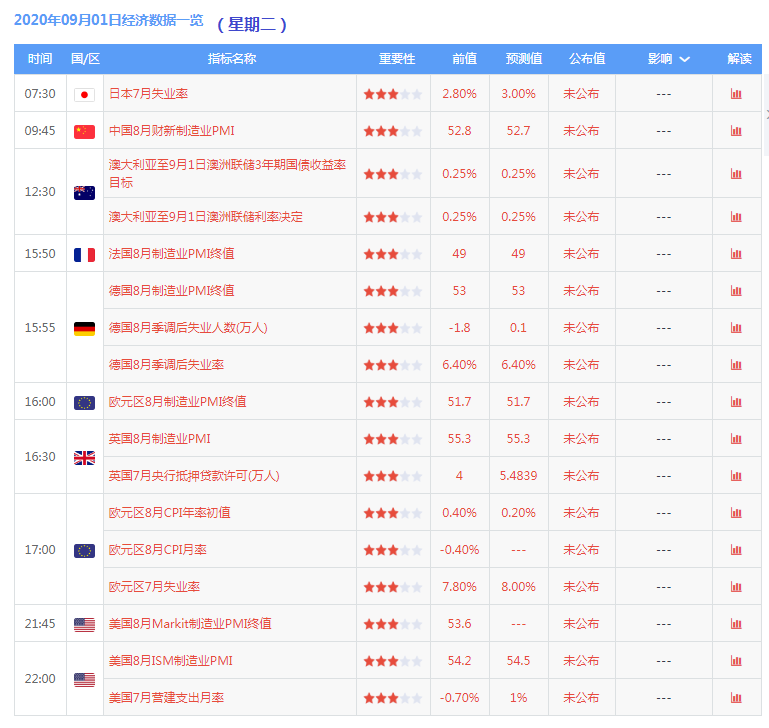Open 美国8月Markit制造业PMI终值 link
769x728 pixels.
point(190,624)
